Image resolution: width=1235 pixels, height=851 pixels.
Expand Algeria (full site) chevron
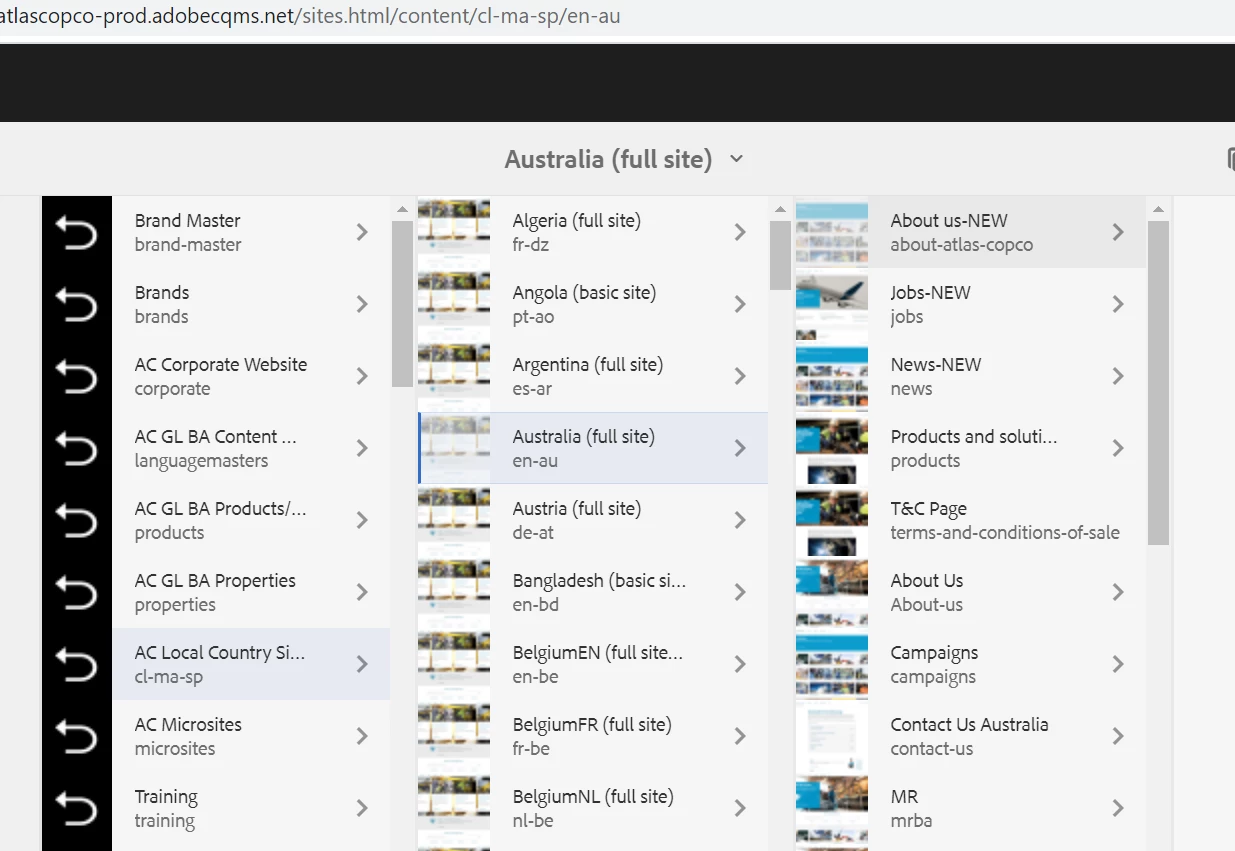click(x=740, y=232)
